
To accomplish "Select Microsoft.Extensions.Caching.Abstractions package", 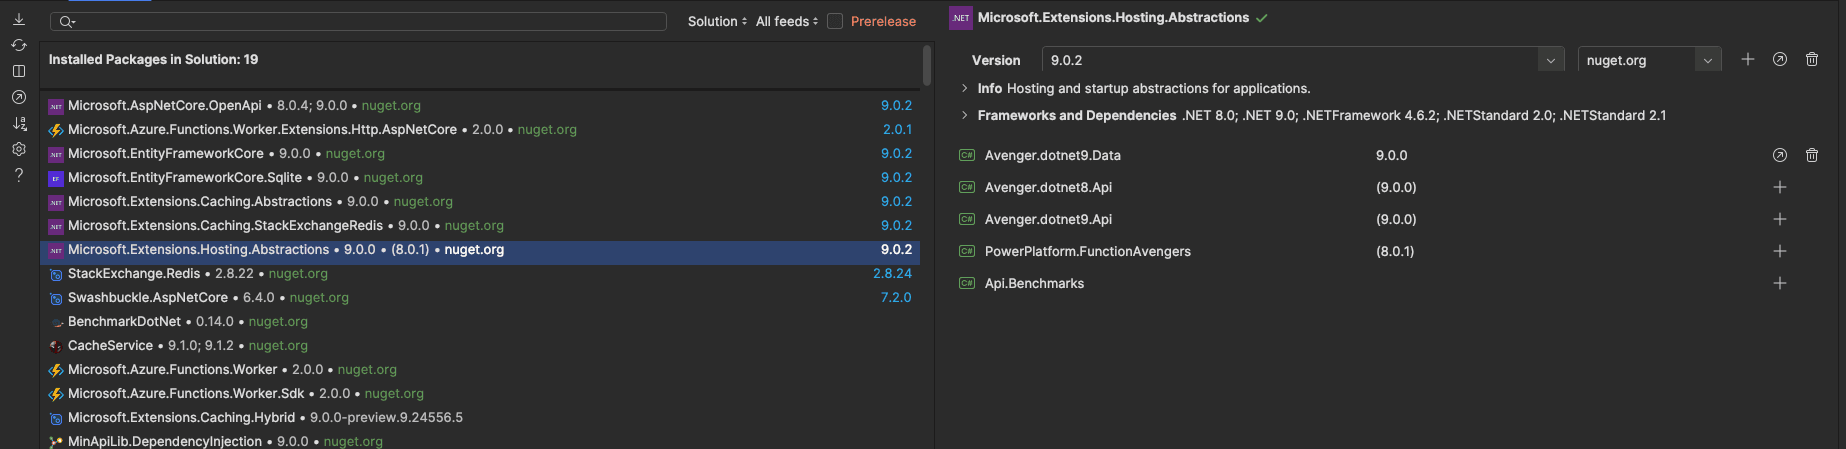I will (x=480, y=201).
